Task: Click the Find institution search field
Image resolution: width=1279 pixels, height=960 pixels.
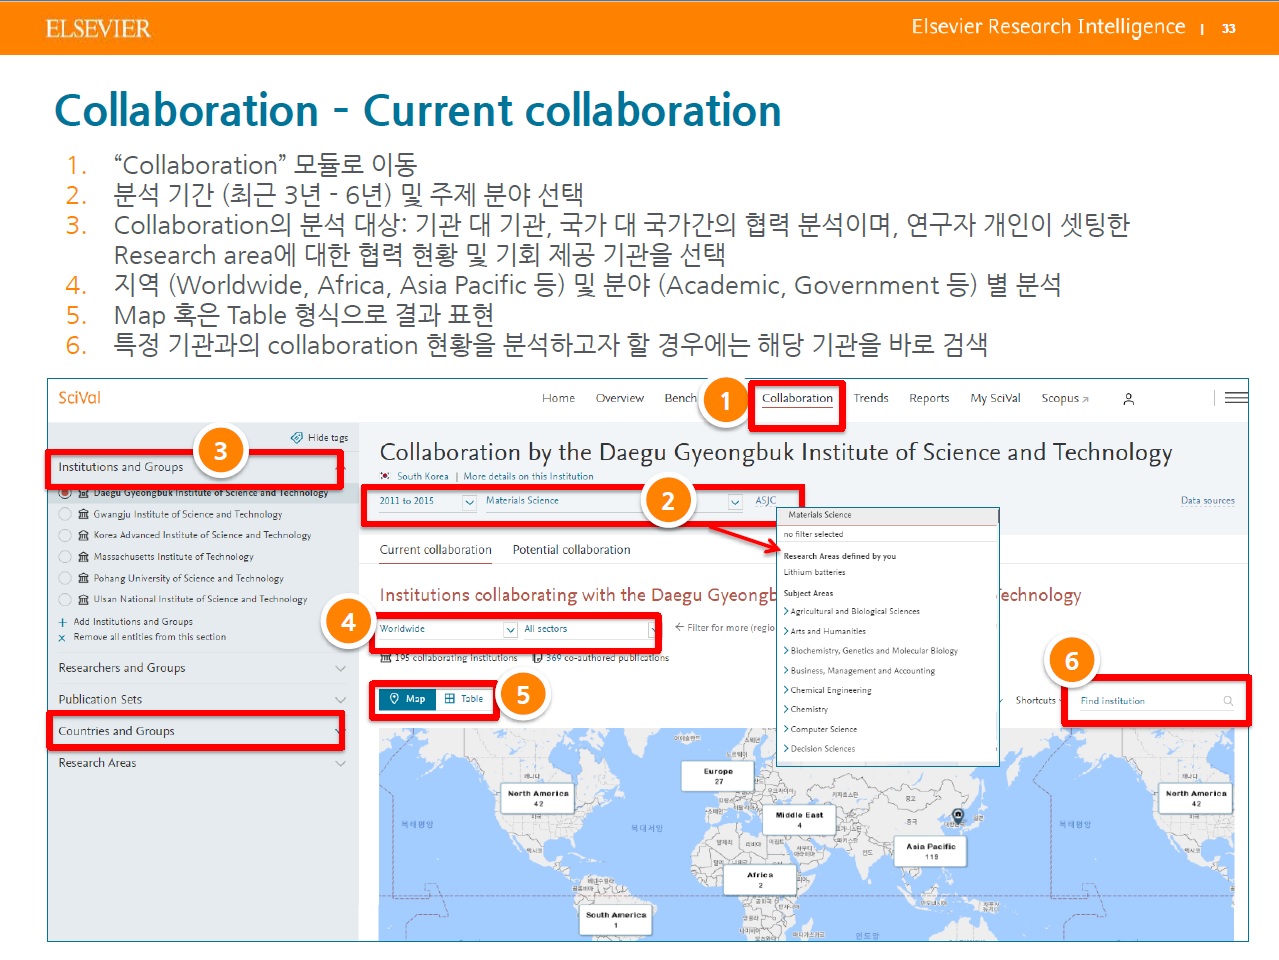Action: [1157, 701]
